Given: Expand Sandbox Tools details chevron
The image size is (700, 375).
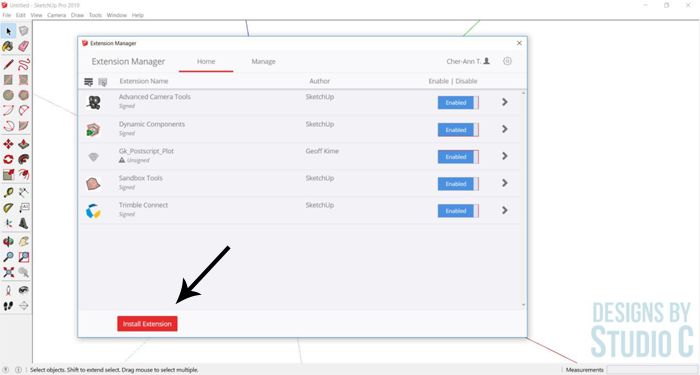Looking at the screenshot, I should pos(504,183).
